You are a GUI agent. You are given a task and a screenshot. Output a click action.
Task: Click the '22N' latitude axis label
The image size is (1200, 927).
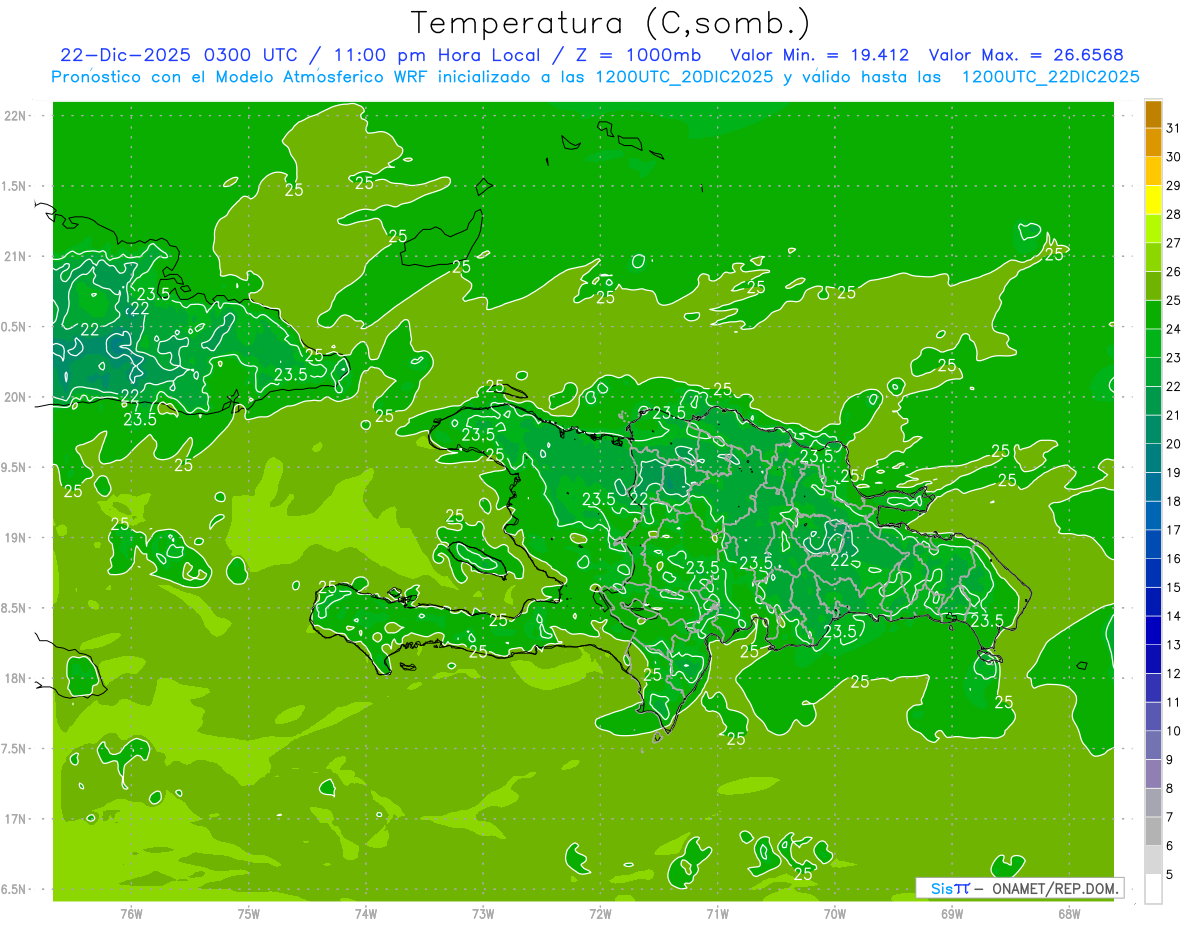15,116
